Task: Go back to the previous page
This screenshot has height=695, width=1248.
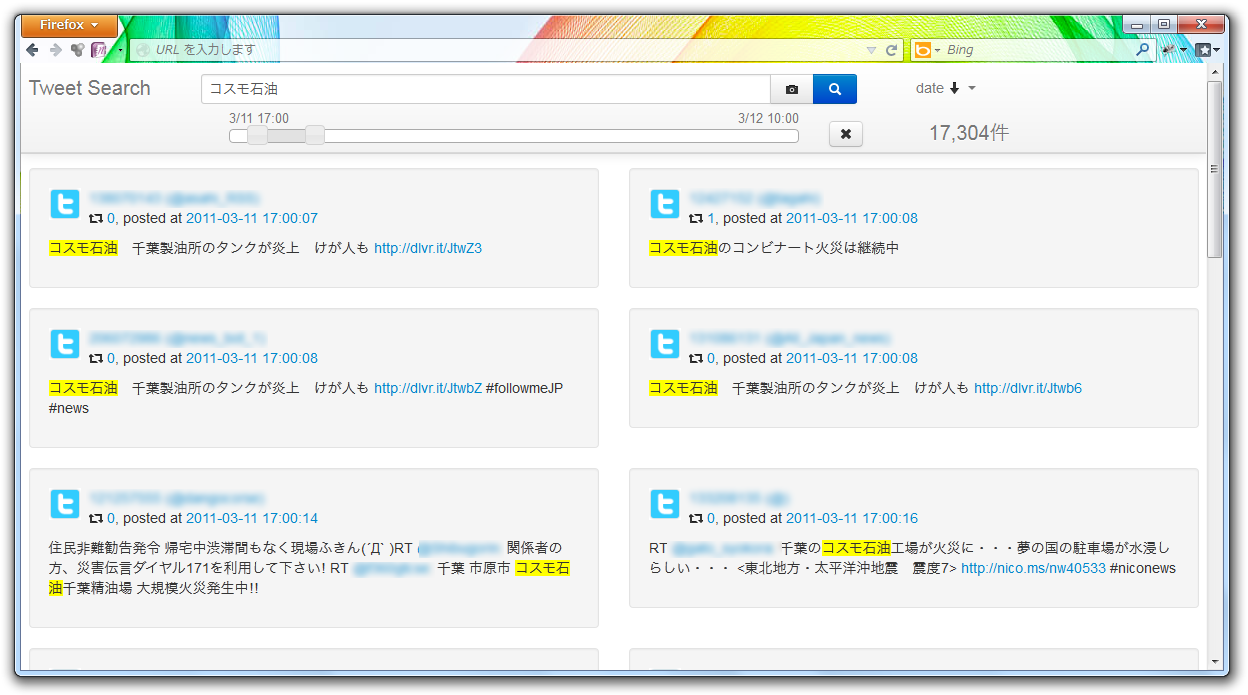Action: 33,49
